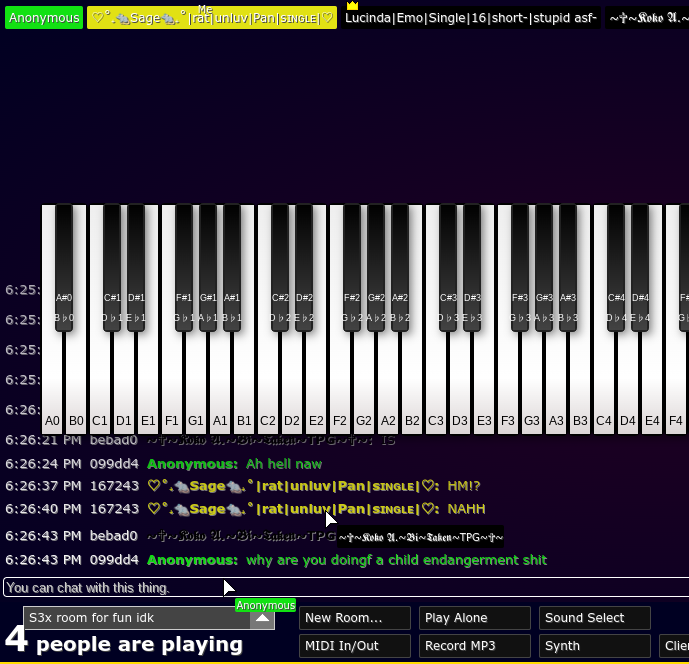Image resolution: width=689 pixels, height=664 pixels.
Task: Play the G#2 black key
Action: (376, 268)
